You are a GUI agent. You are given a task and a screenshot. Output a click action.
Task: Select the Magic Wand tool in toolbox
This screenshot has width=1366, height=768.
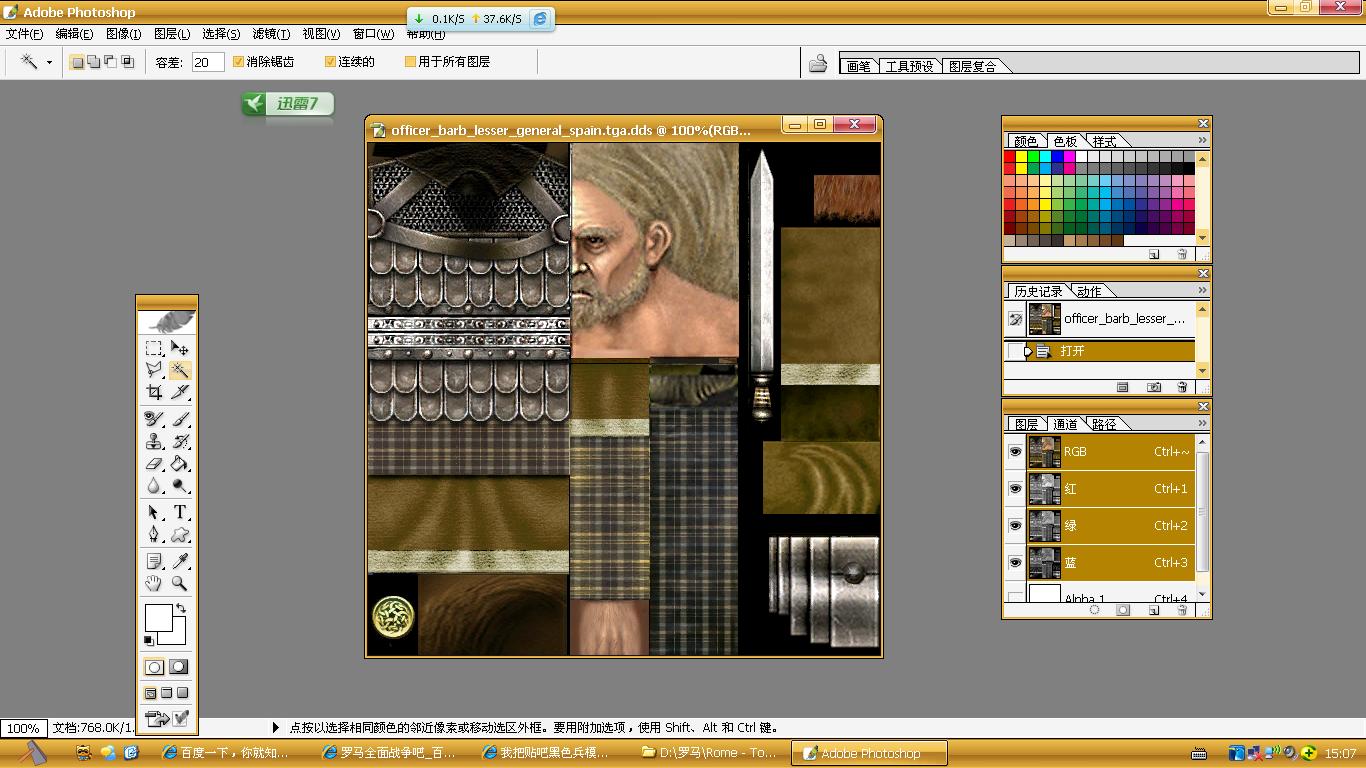point(180,370)
